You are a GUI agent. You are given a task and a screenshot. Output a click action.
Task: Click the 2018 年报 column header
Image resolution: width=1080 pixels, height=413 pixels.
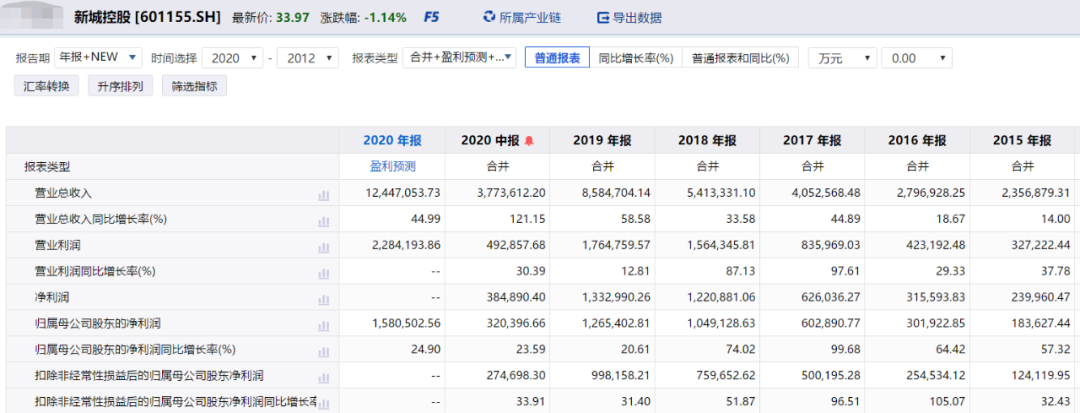(x=707, y=140)
